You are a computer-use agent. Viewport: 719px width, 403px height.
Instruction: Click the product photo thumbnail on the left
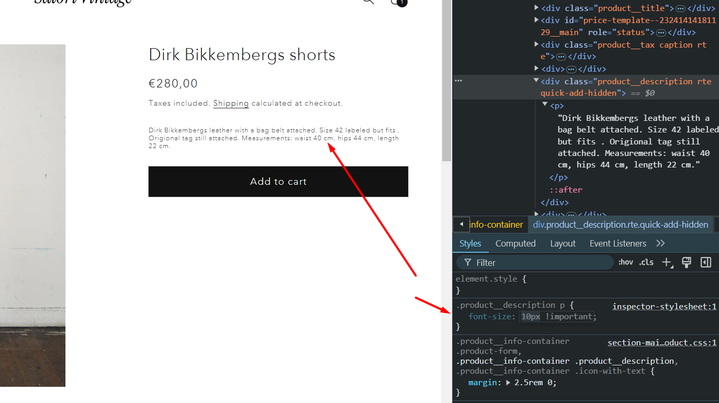point(33,215)
